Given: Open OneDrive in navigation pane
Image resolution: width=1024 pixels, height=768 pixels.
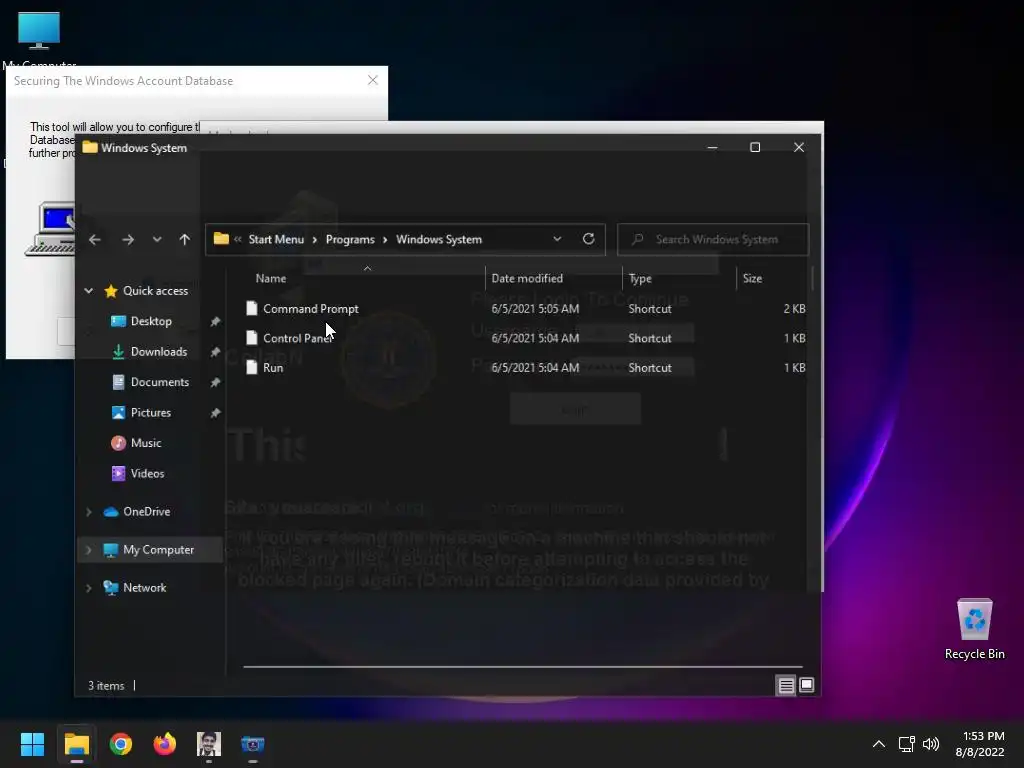Looking at the screenshot, I should click(146, 511).
